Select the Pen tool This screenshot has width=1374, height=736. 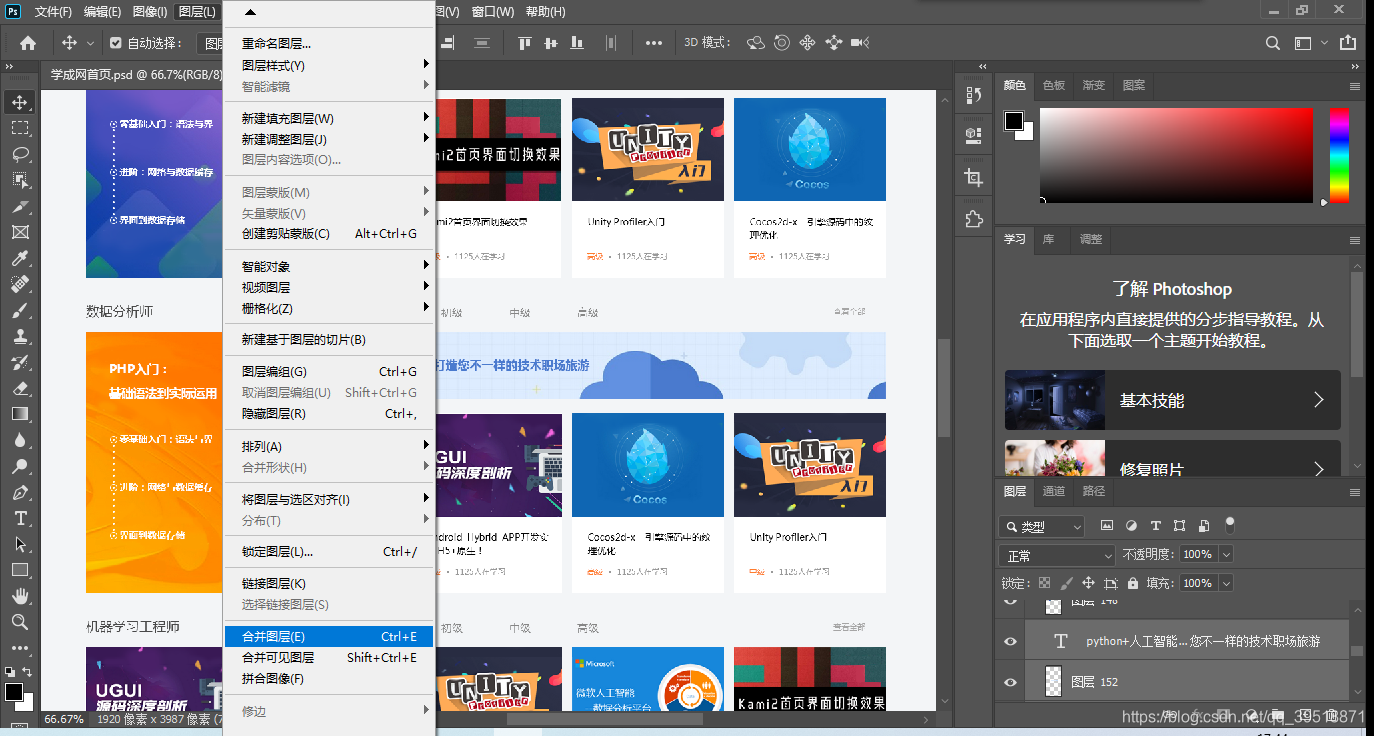point(20,492)
